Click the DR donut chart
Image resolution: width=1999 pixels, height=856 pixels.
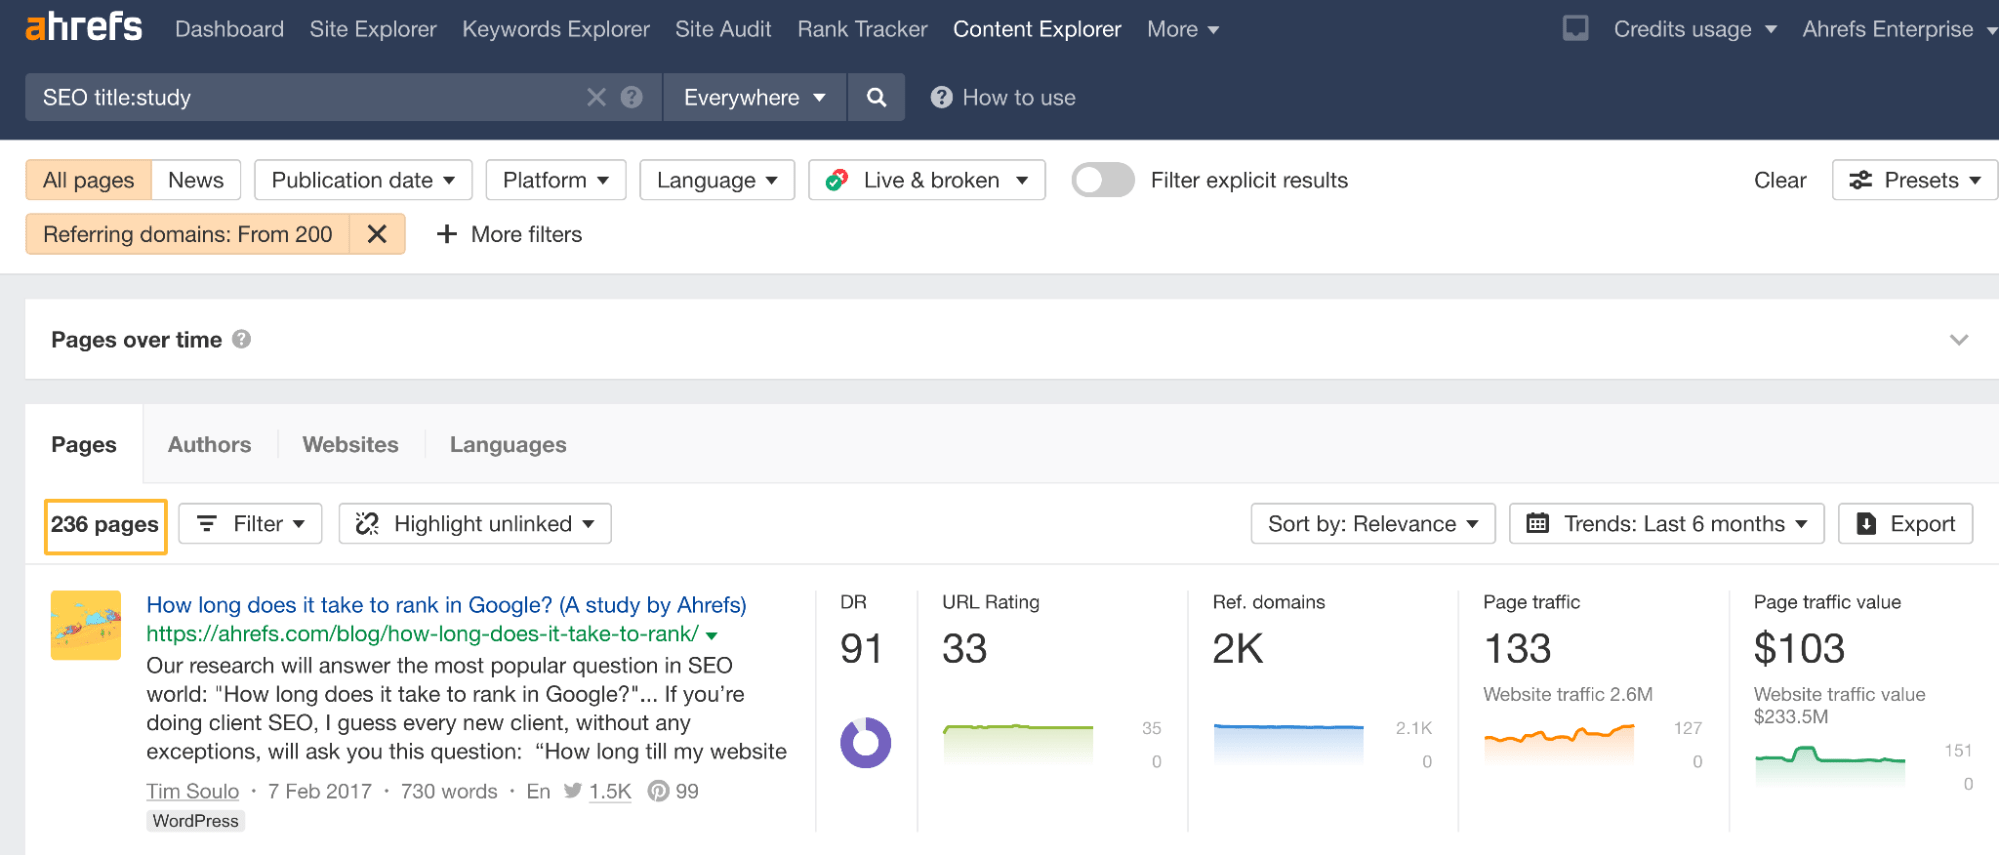pyautogui.click(x=865, y=743)
